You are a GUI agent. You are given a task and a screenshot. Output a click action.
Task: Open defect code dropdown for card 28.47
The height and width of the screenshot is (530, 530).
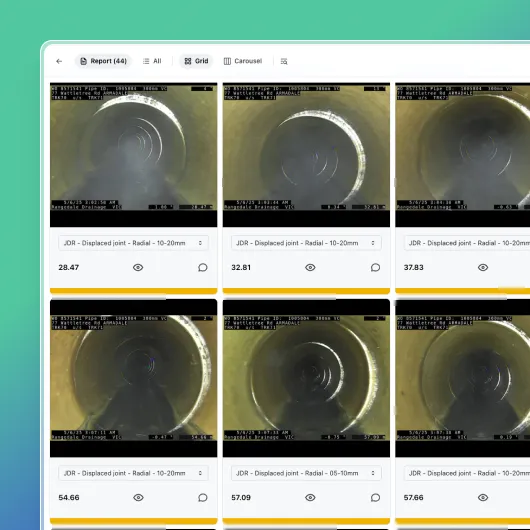(x=133, y=243)
